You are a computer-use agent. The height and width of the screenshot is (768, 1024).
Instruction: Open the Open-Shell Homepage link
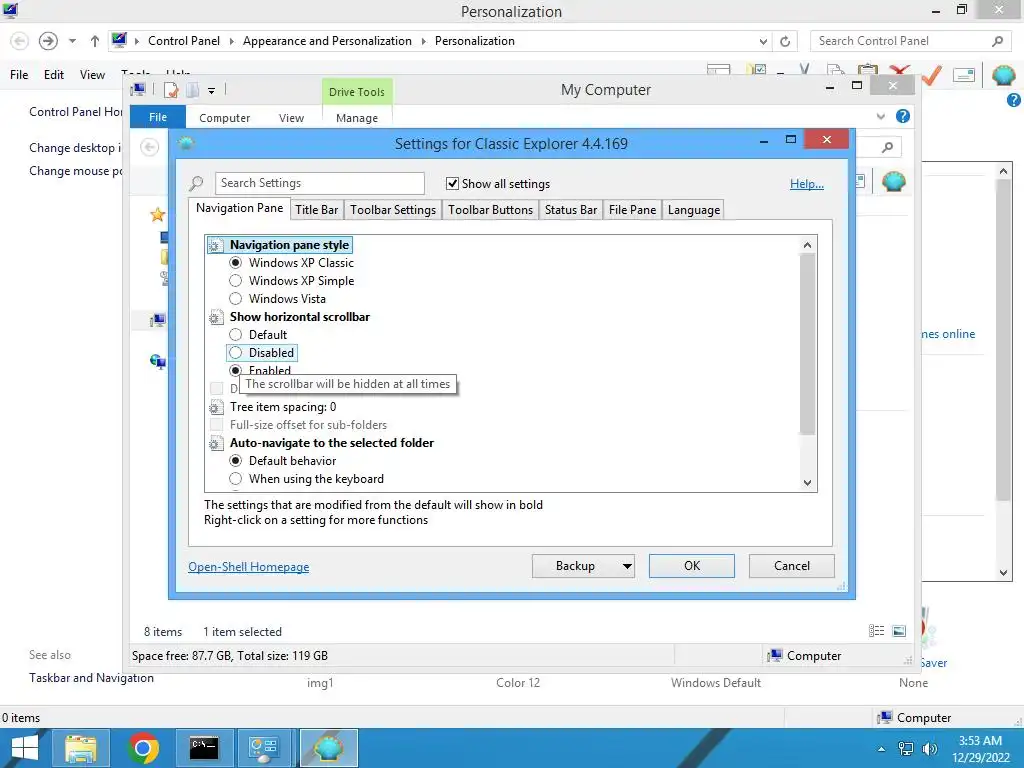(x=249, y=567)
